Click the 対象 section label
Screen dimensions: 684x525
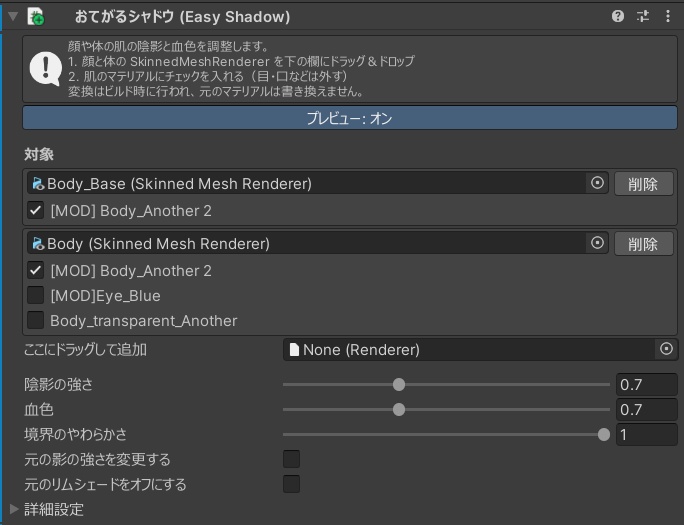point(39,154)
